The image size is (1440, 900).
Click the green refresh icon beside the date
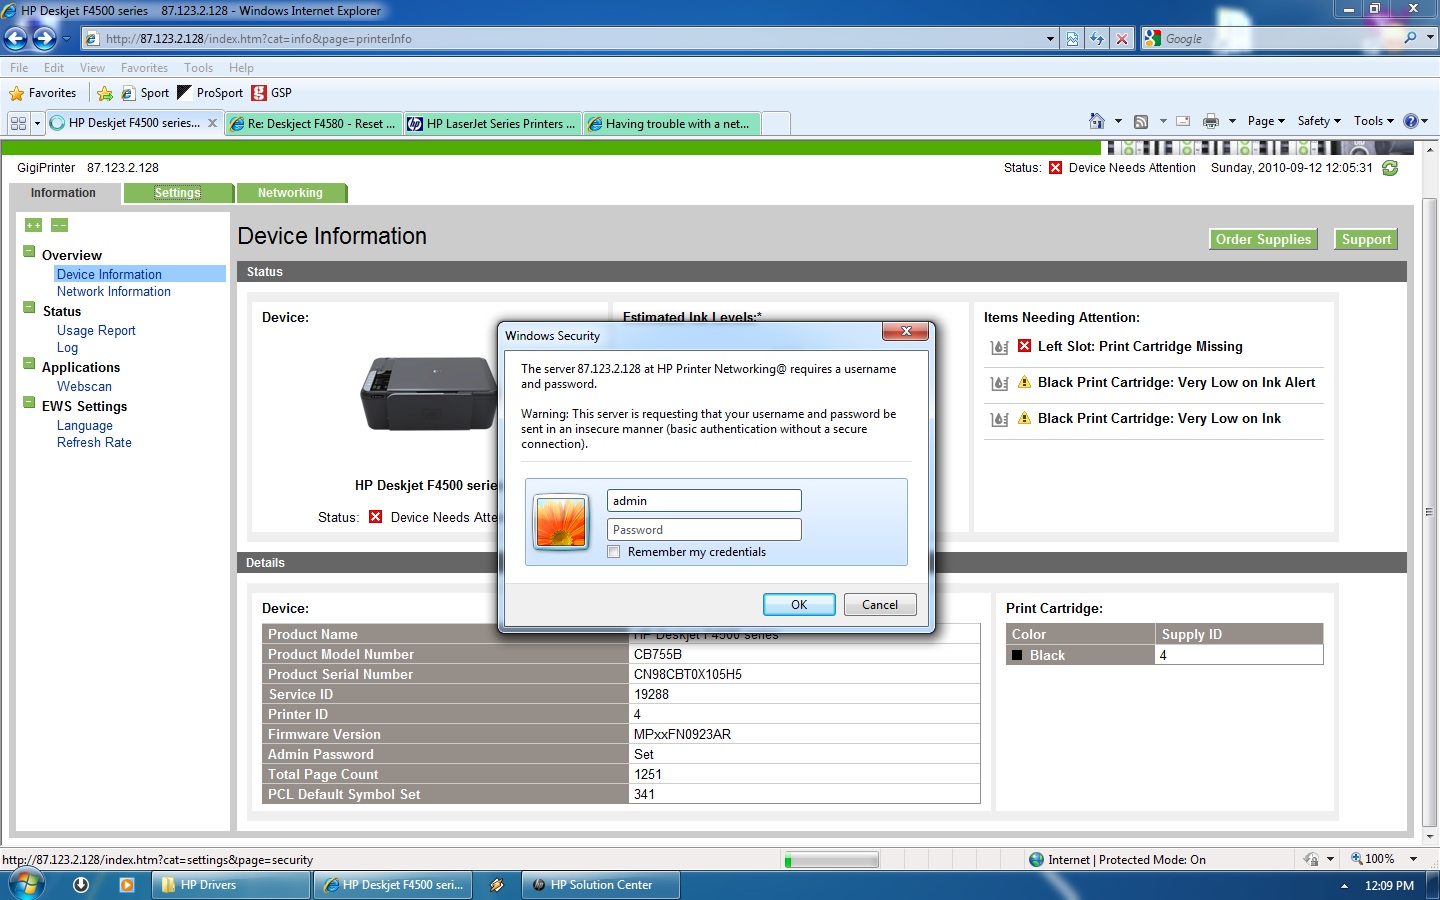(x=1390, y=168)
